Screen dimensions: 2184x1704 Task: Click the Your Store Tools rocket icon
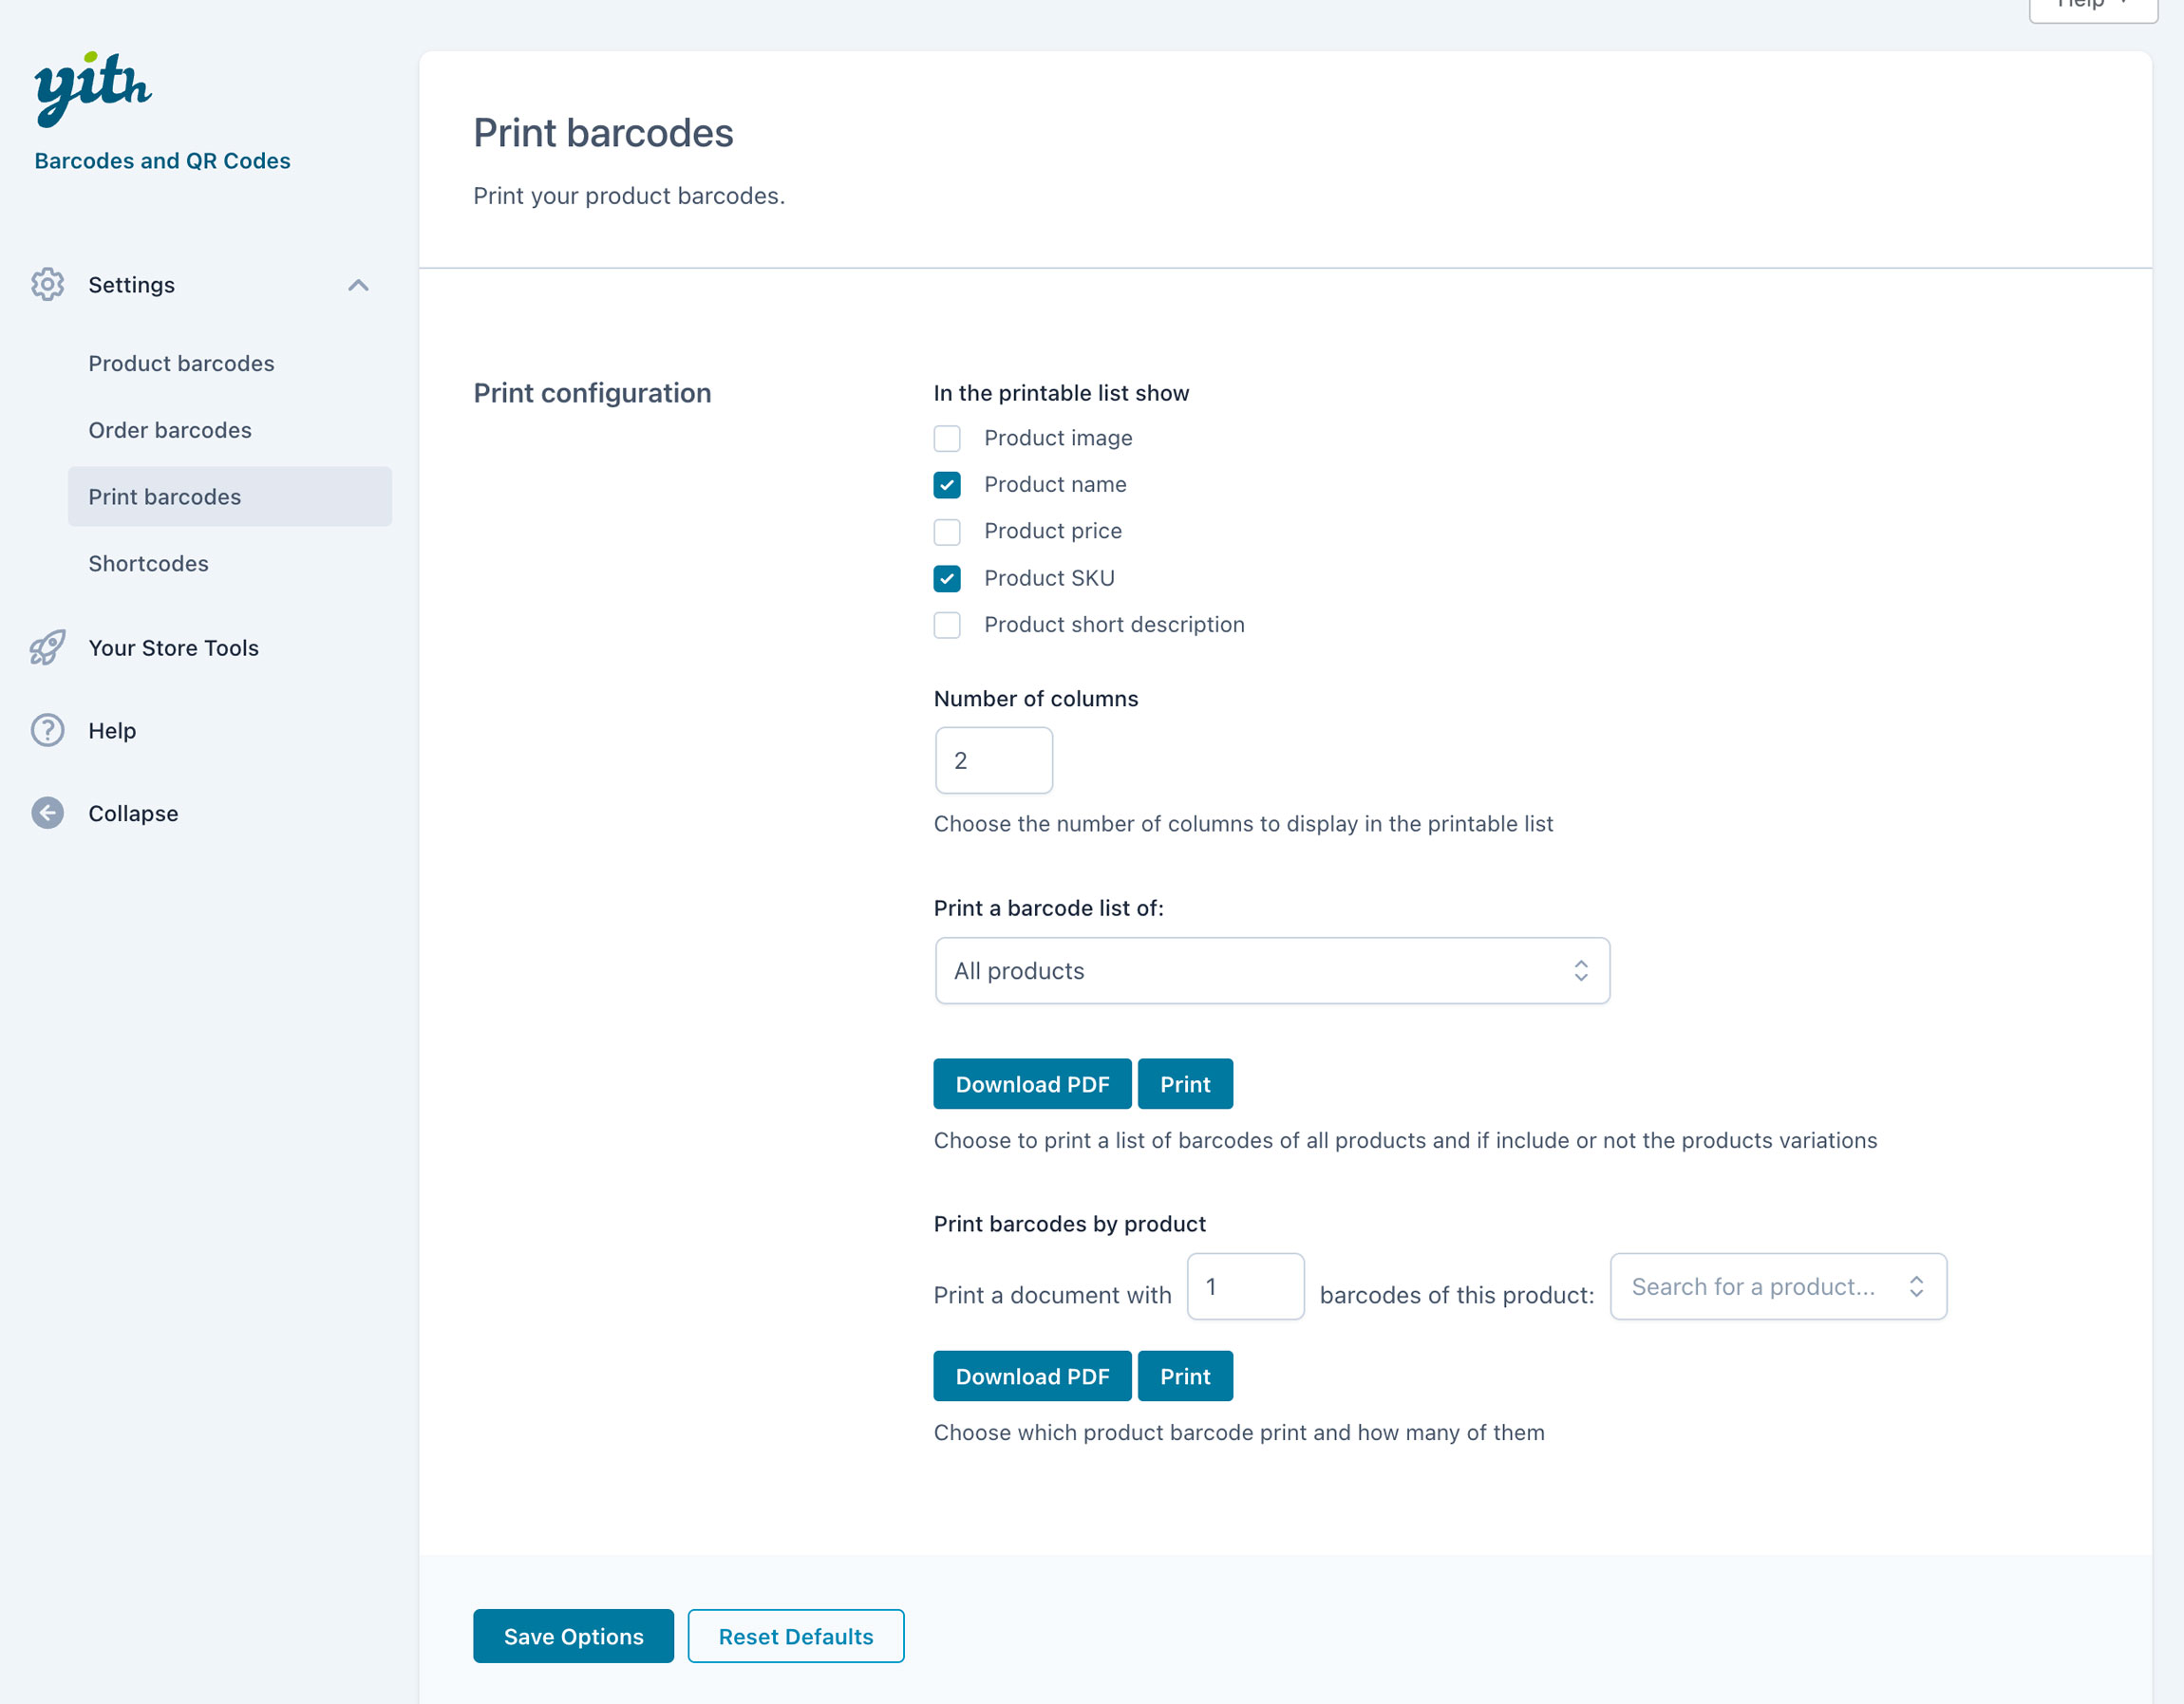(x=47, y=648)
